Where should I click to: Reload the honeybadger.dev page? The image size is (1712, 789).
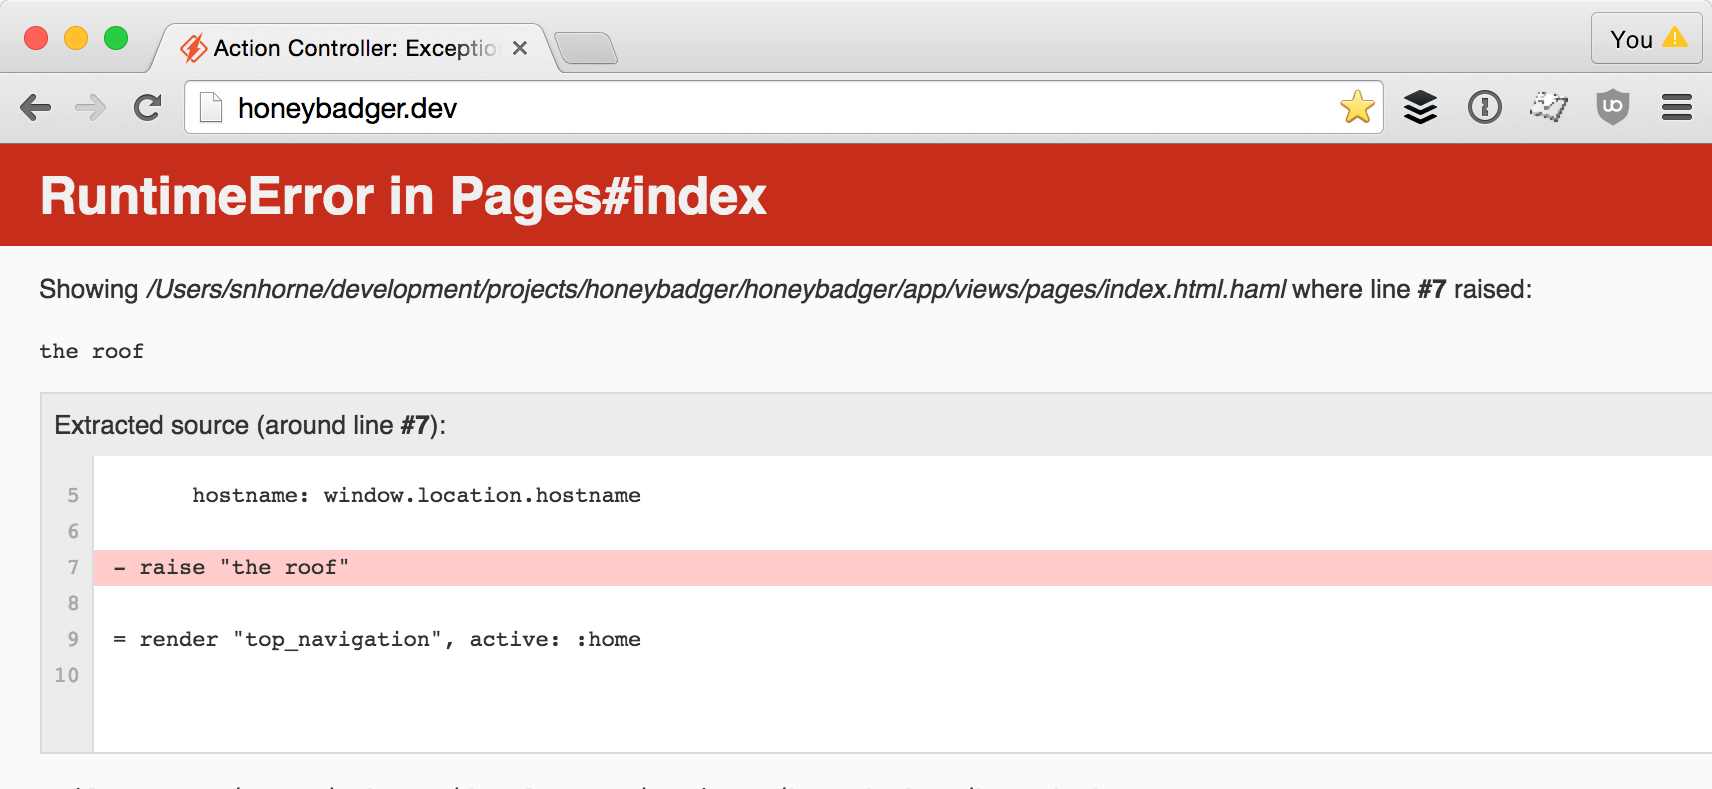pyautogui.click(x=147, y=107)
